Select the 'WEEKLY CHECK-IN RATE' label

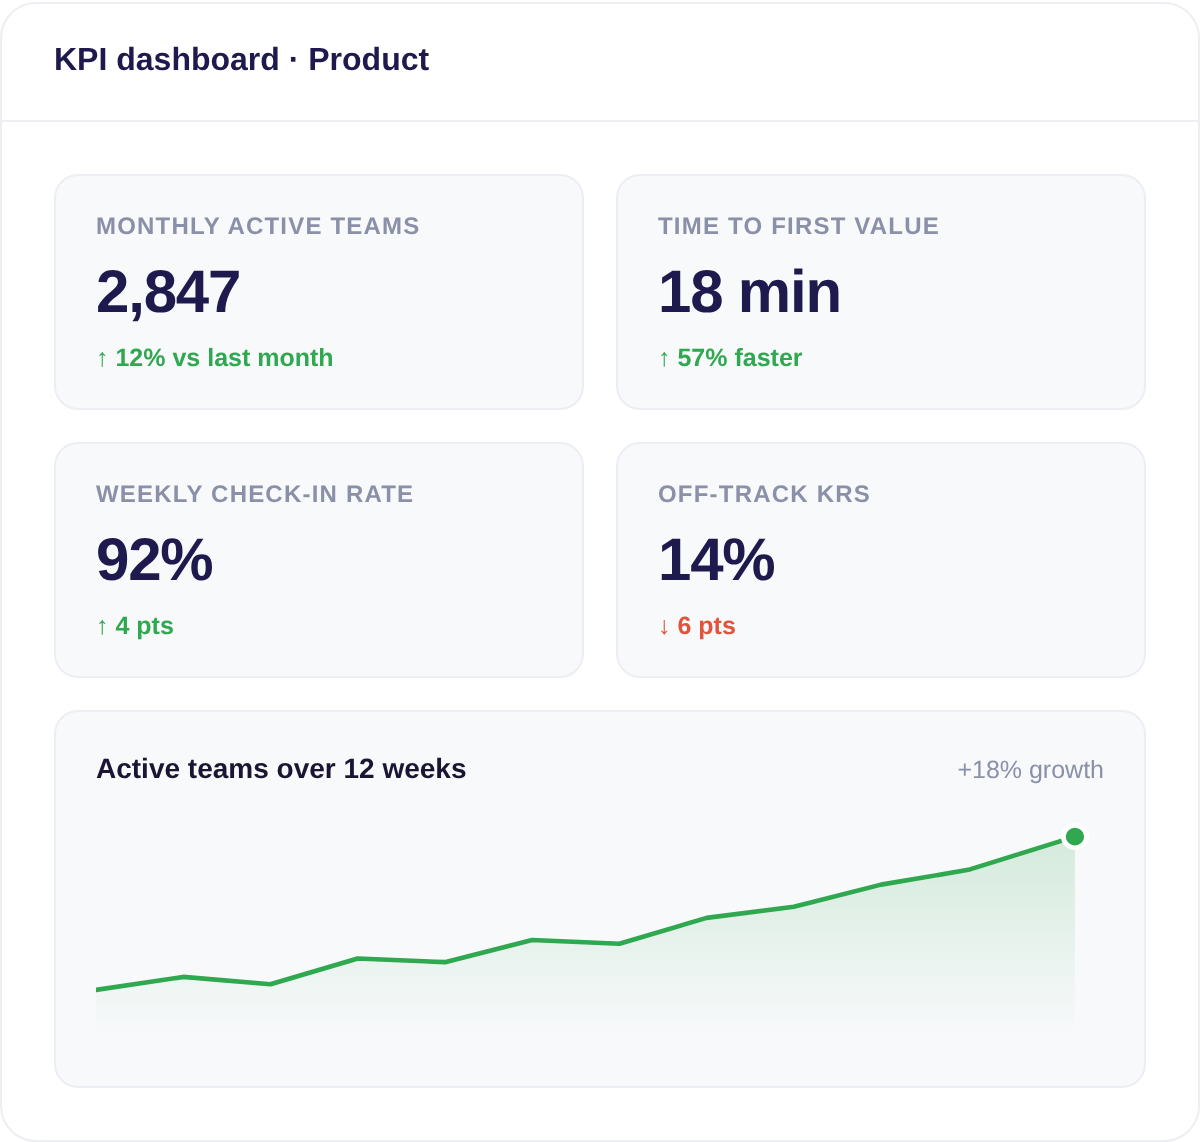(x=255, y=494)
